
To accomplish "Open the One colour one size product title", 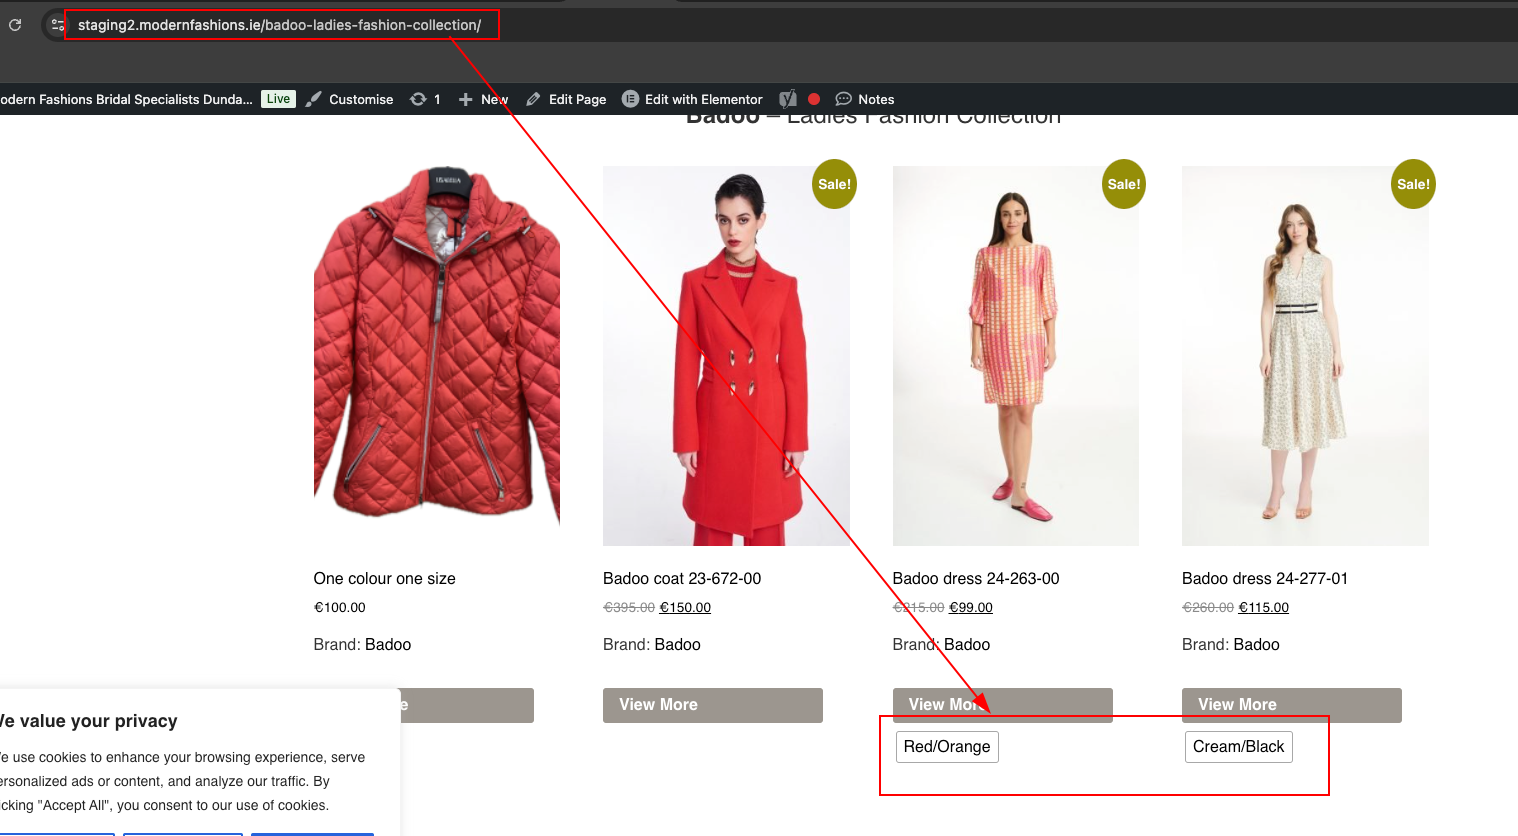I will [385, 579].
